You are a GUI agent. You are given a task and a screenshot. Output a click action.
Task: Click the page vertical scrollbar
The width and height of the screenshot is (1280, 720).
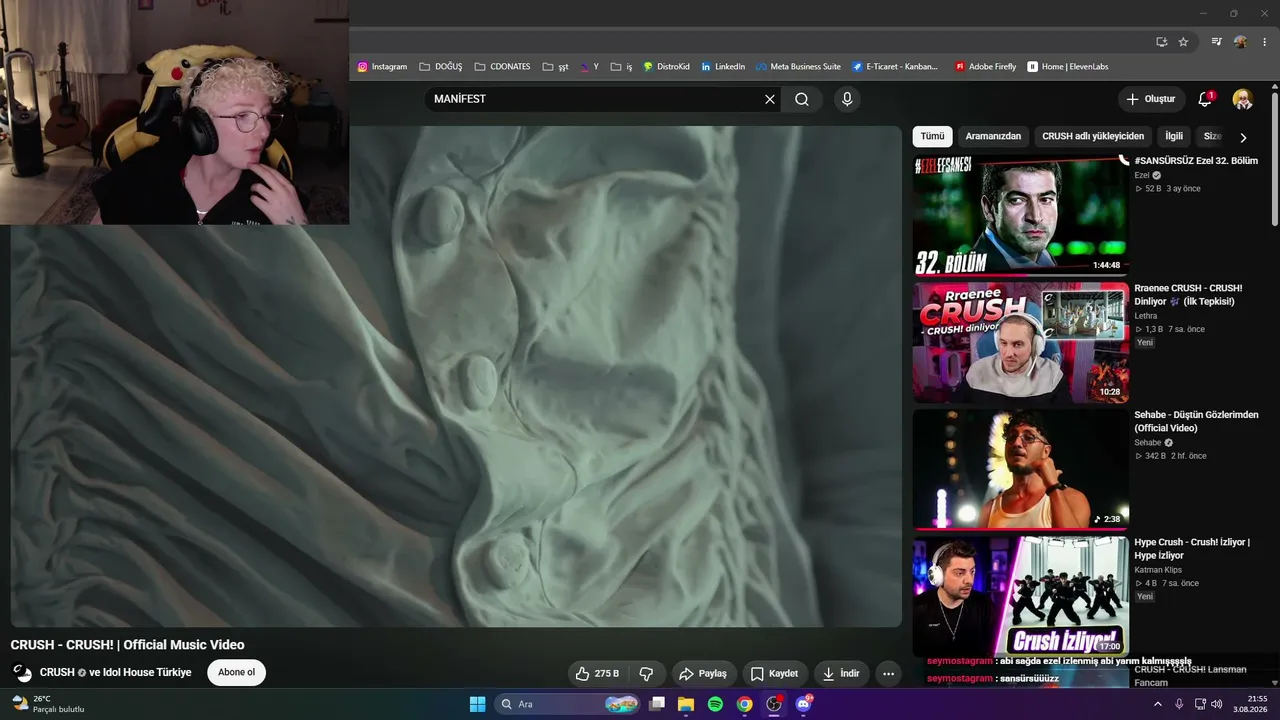tap(1274, 160)
